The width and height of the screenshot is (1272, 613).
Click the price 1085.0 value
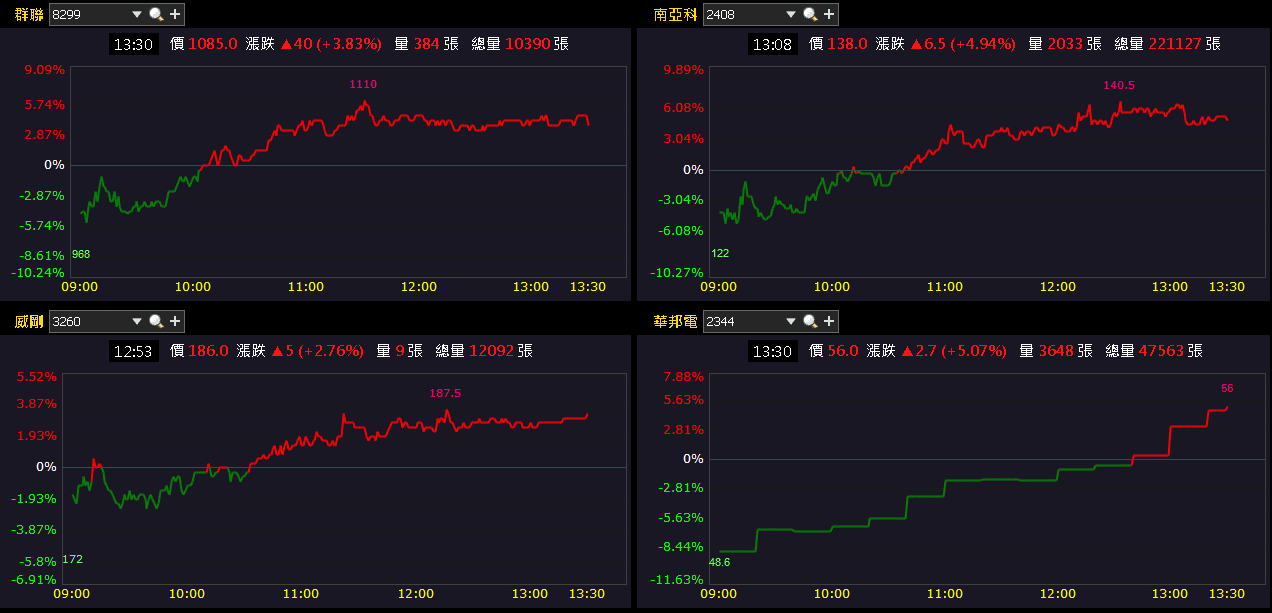(213, 44)
